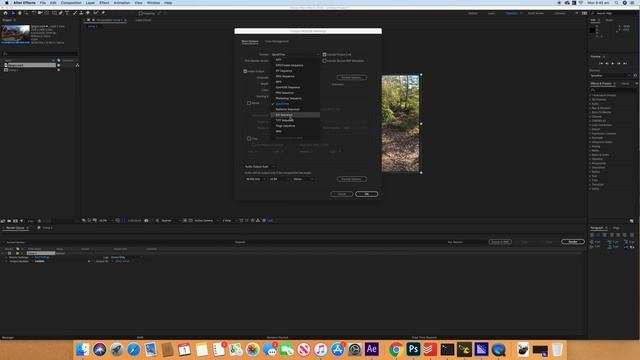The image size is (640, 360).
Task: Click Search Help field
Action: (613, 13)
